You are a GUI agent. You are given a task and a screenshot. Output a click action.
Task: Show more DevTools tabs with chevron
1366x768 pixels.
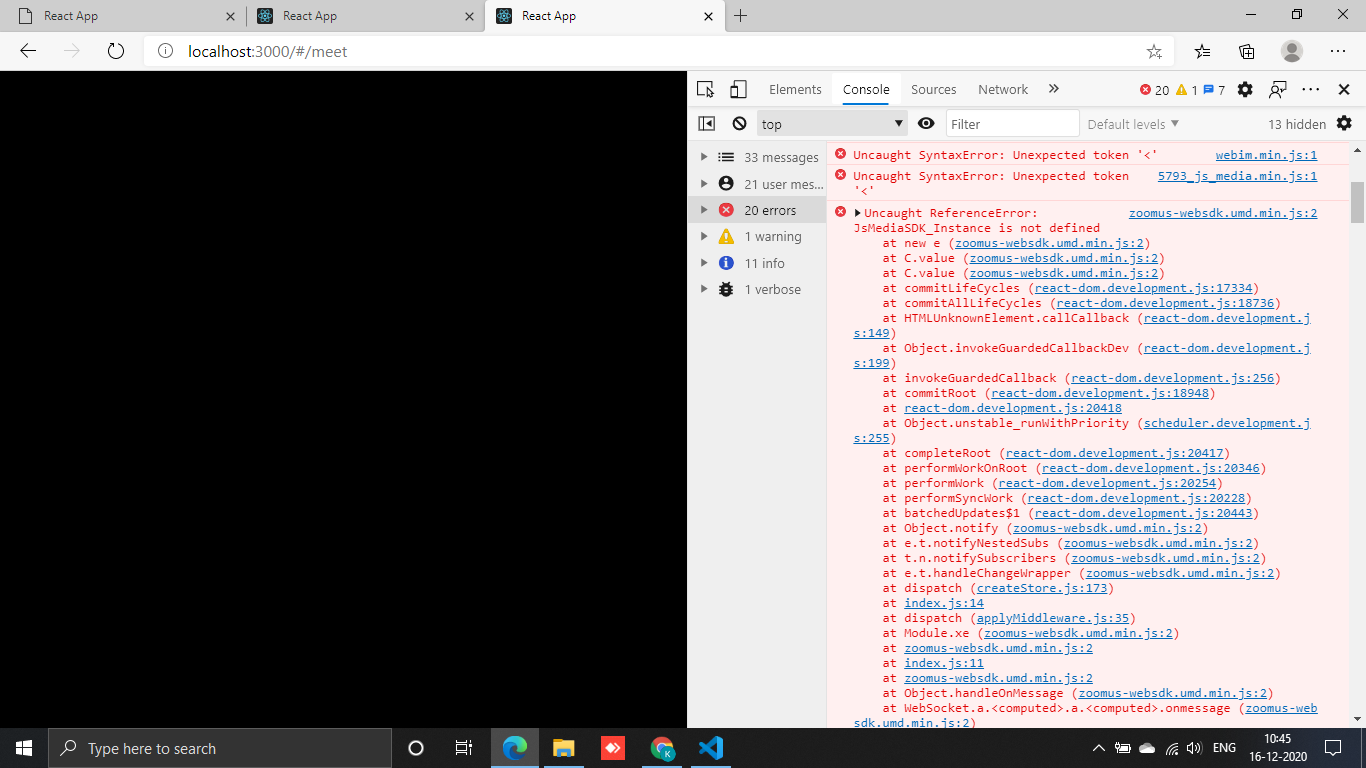tap(1053, 89)
